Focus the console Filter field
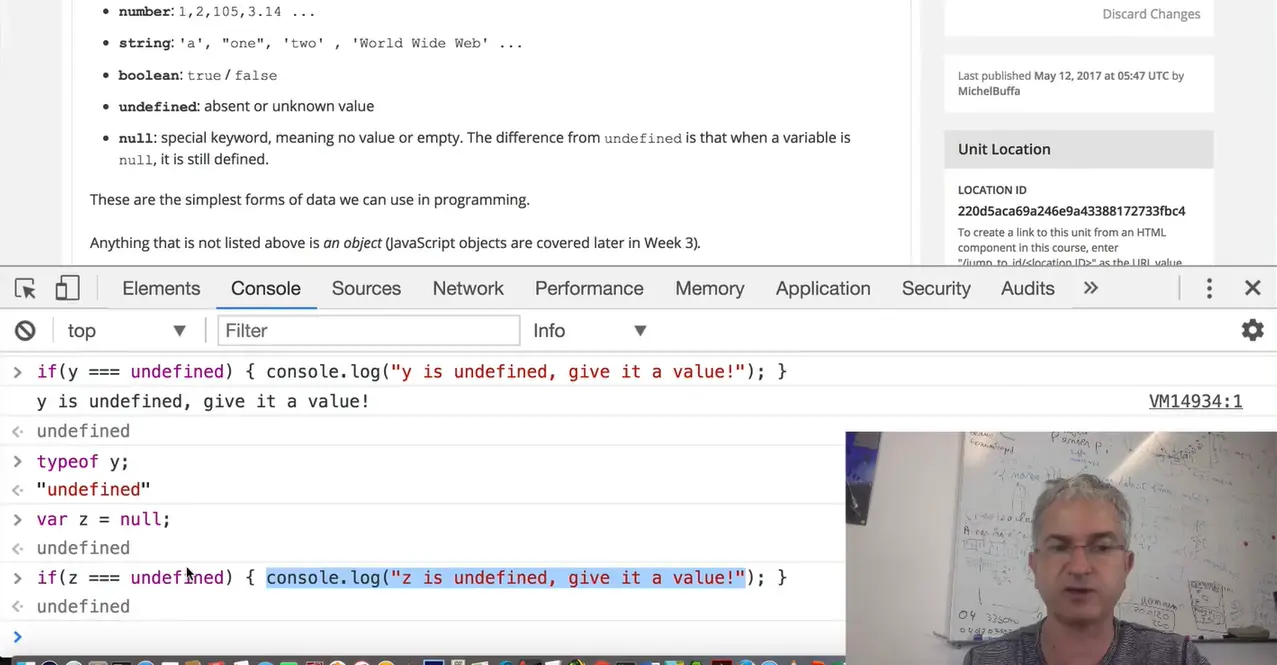 (x=368, y=330)
